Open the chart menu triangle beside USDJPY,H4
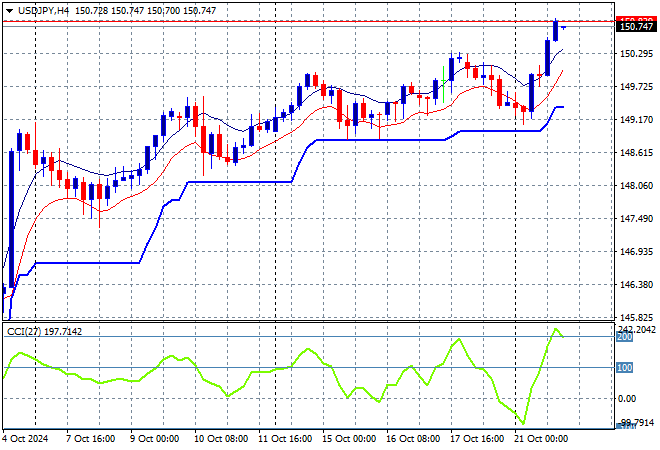The height and width of the screenshot is (450, 660). pyautogui.click(x=9, y=9)
